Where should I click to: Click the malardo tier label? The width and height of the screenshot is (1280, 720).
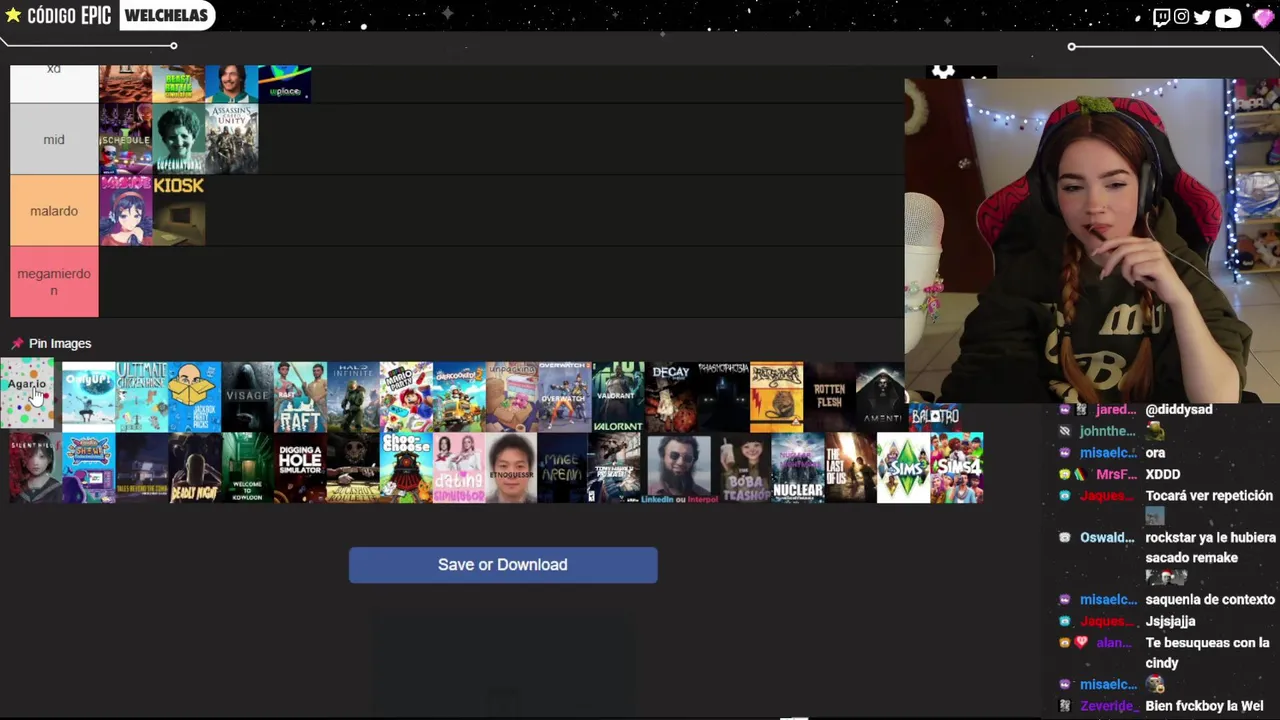(x=54, y=211)
